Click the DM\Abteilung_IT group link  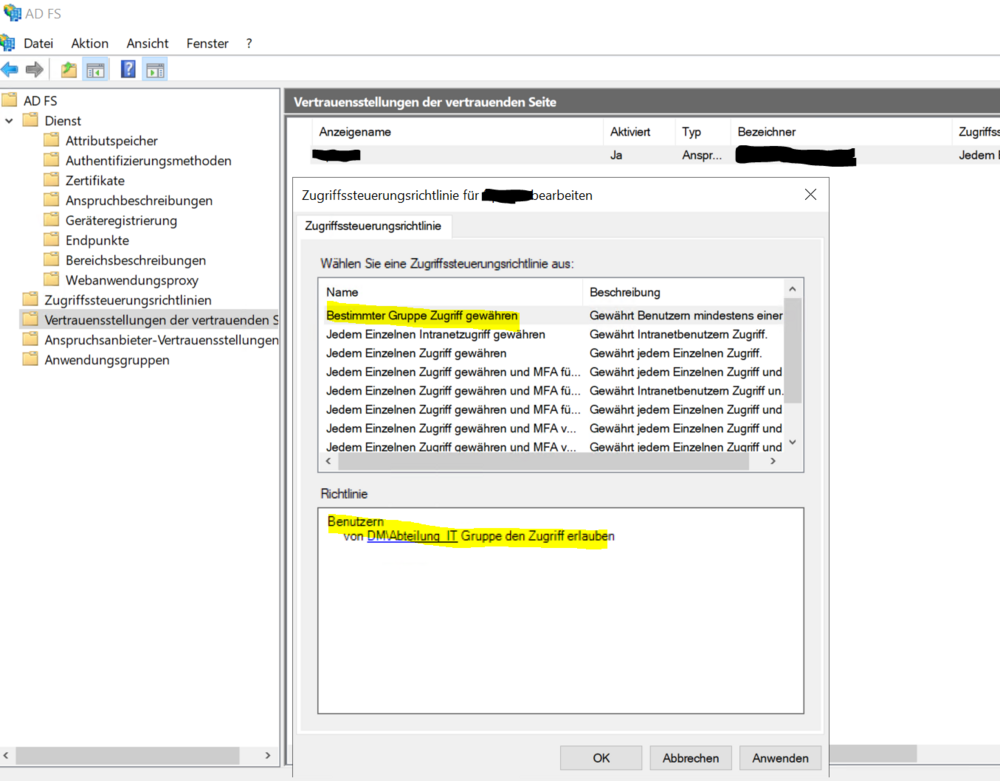click(412, 536)
